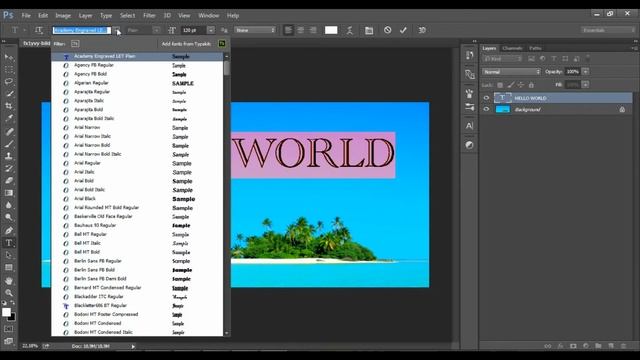Select the Horizontal Type tool

9,243
